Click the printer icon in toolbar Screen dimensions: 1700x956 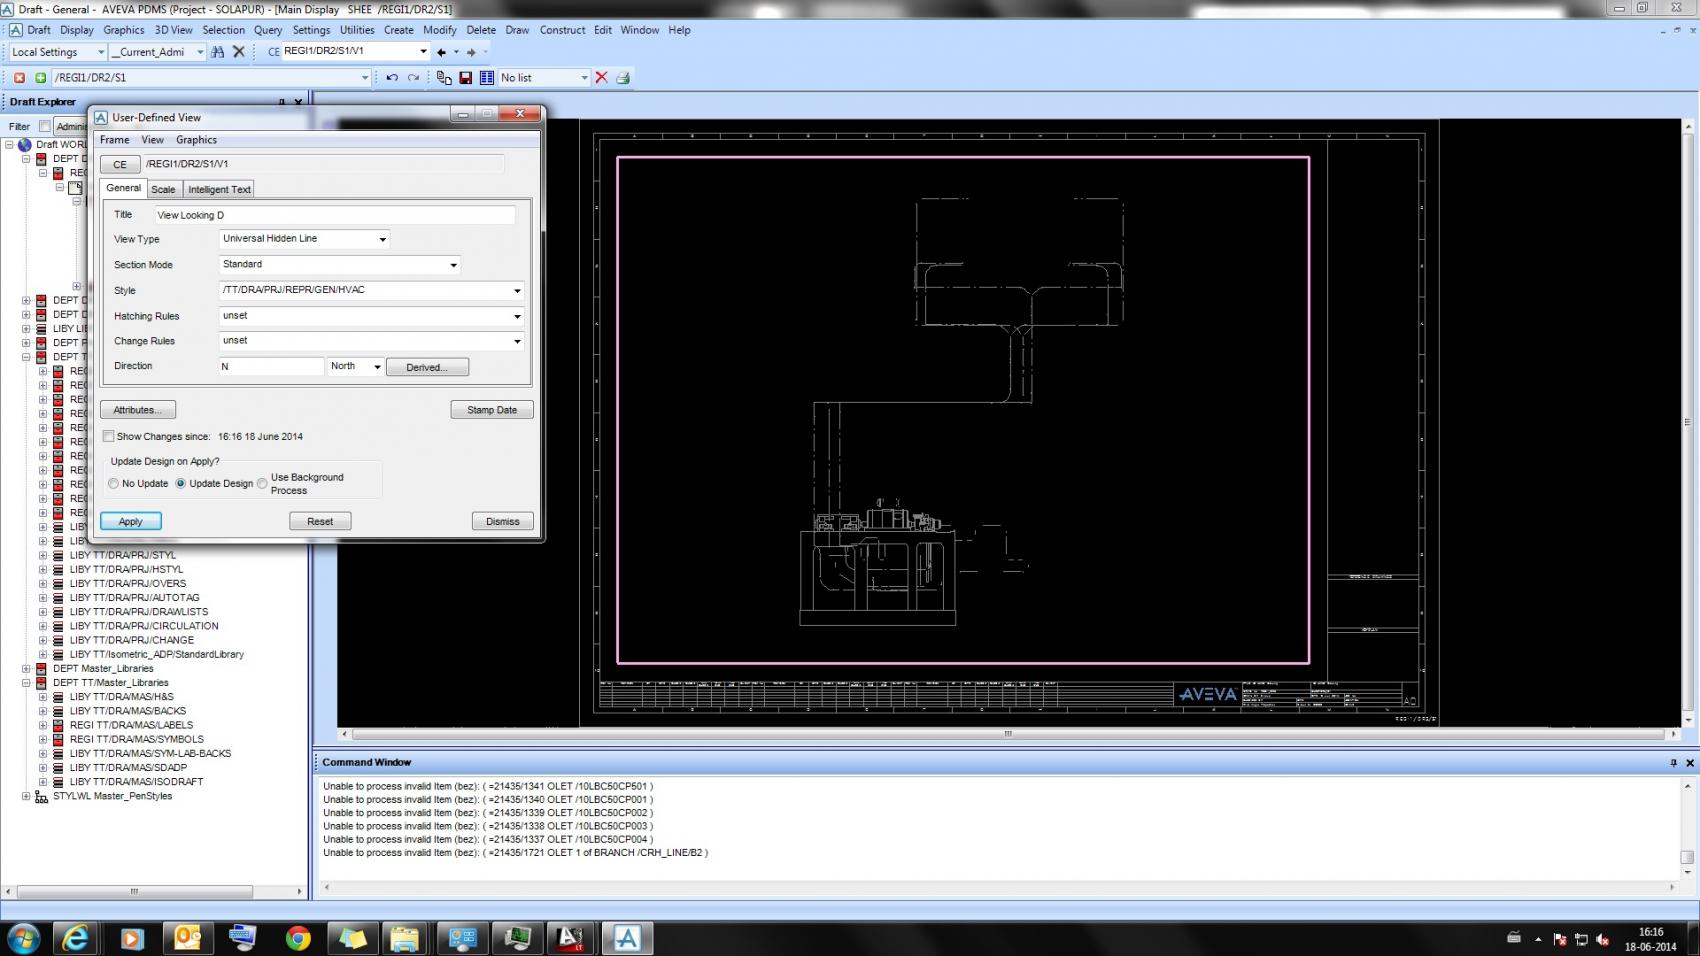623,78
